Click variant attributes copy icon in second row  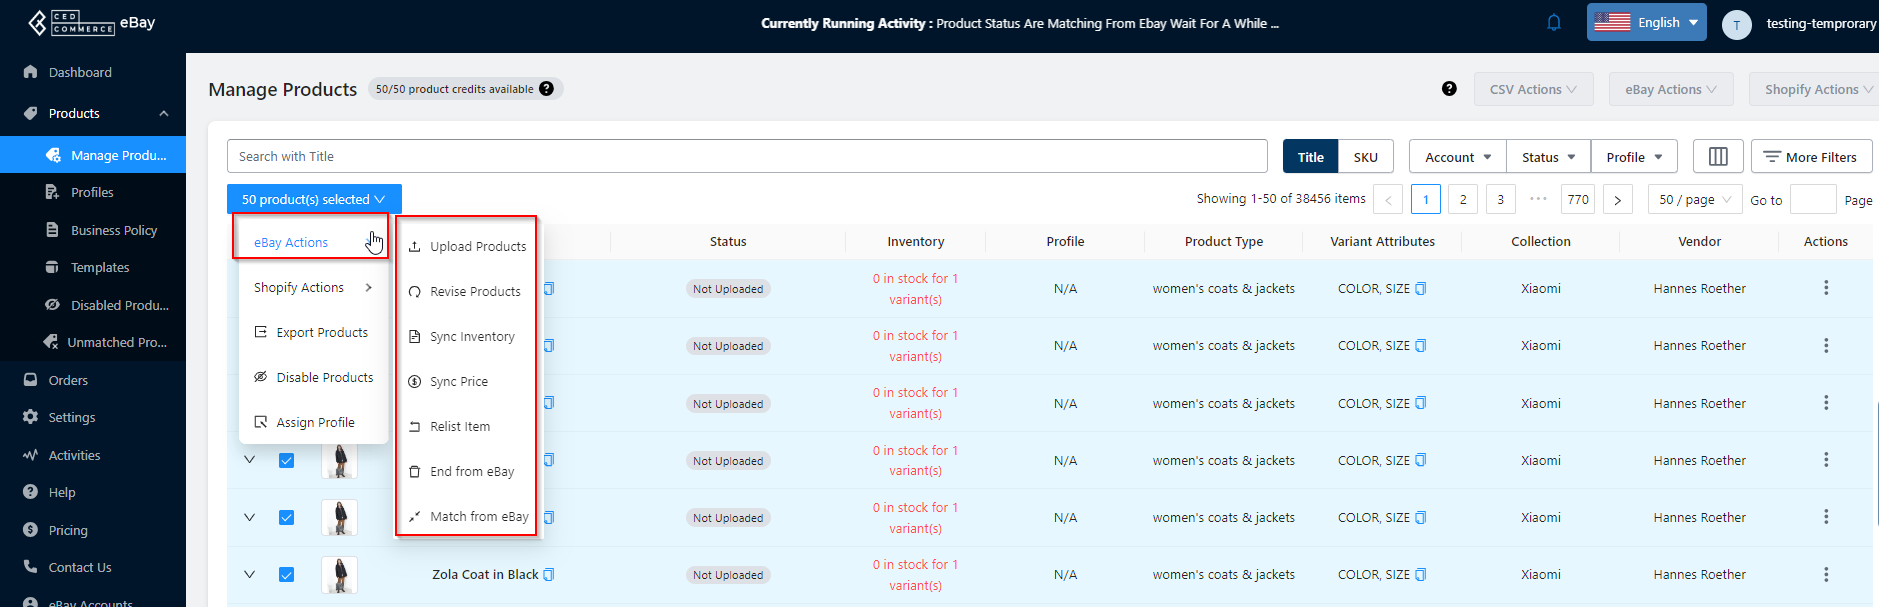(1421, 346)
